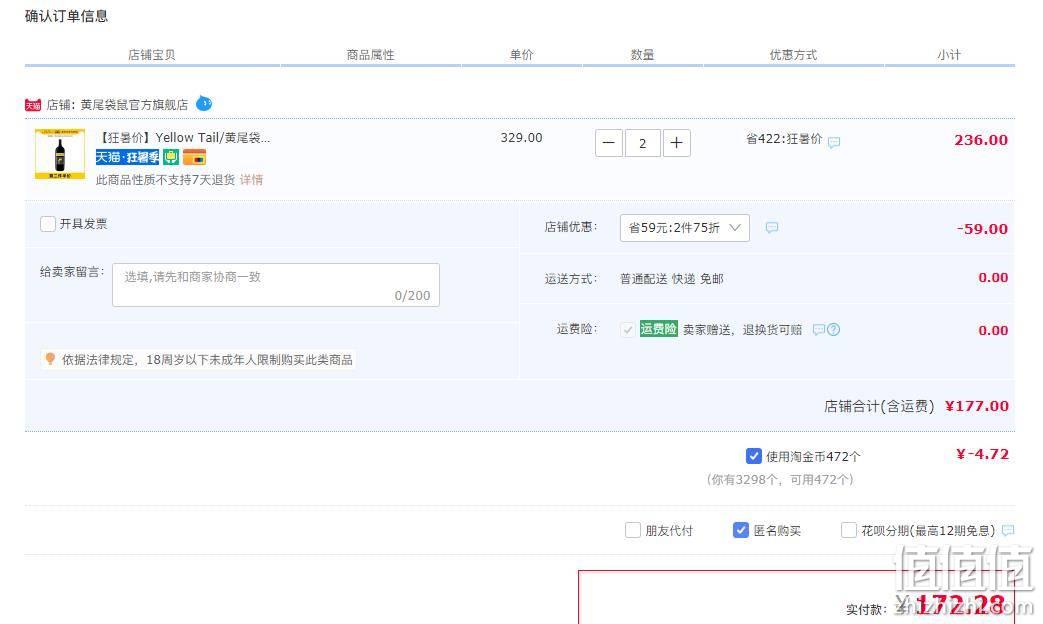Click the 普通配送 快递 免邮 shipping text

click(672, 279)
